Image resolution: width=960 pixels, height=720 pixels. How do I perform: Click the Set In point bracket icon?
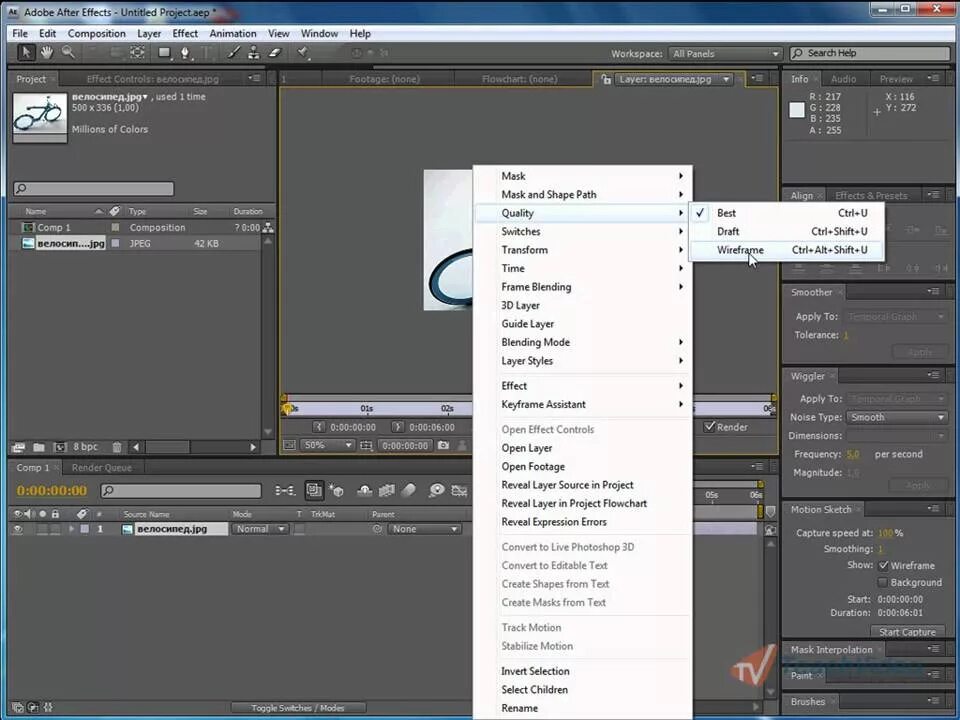318,427
